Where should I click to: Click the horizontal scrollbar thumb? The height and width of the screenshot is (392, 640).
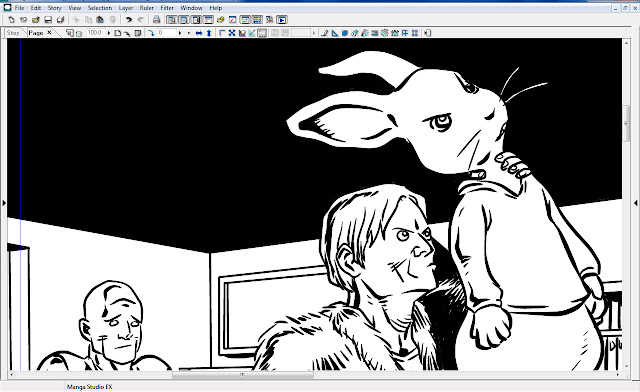[x=243, y=374]
